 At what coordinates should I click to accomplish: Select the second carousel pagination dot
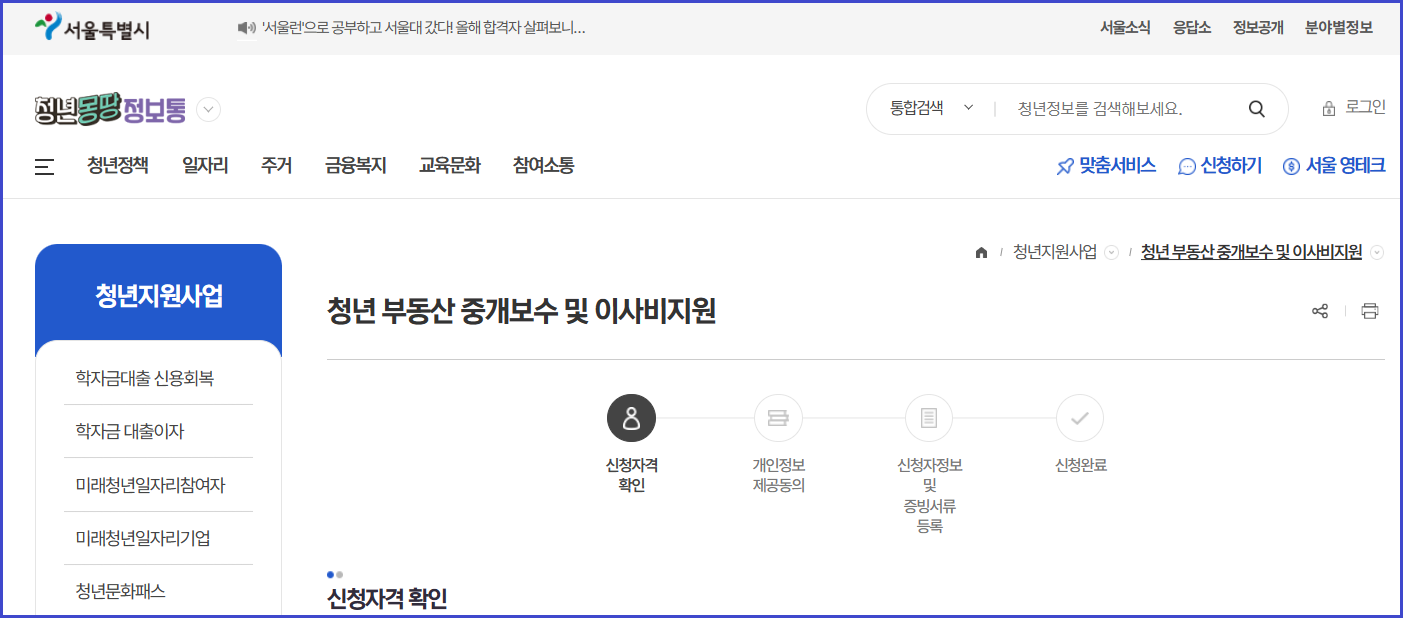[x=340, y=574]
